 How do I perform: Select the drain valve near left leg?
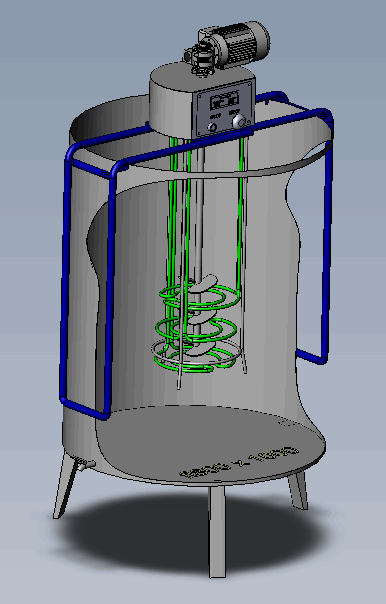click(86, 464)
